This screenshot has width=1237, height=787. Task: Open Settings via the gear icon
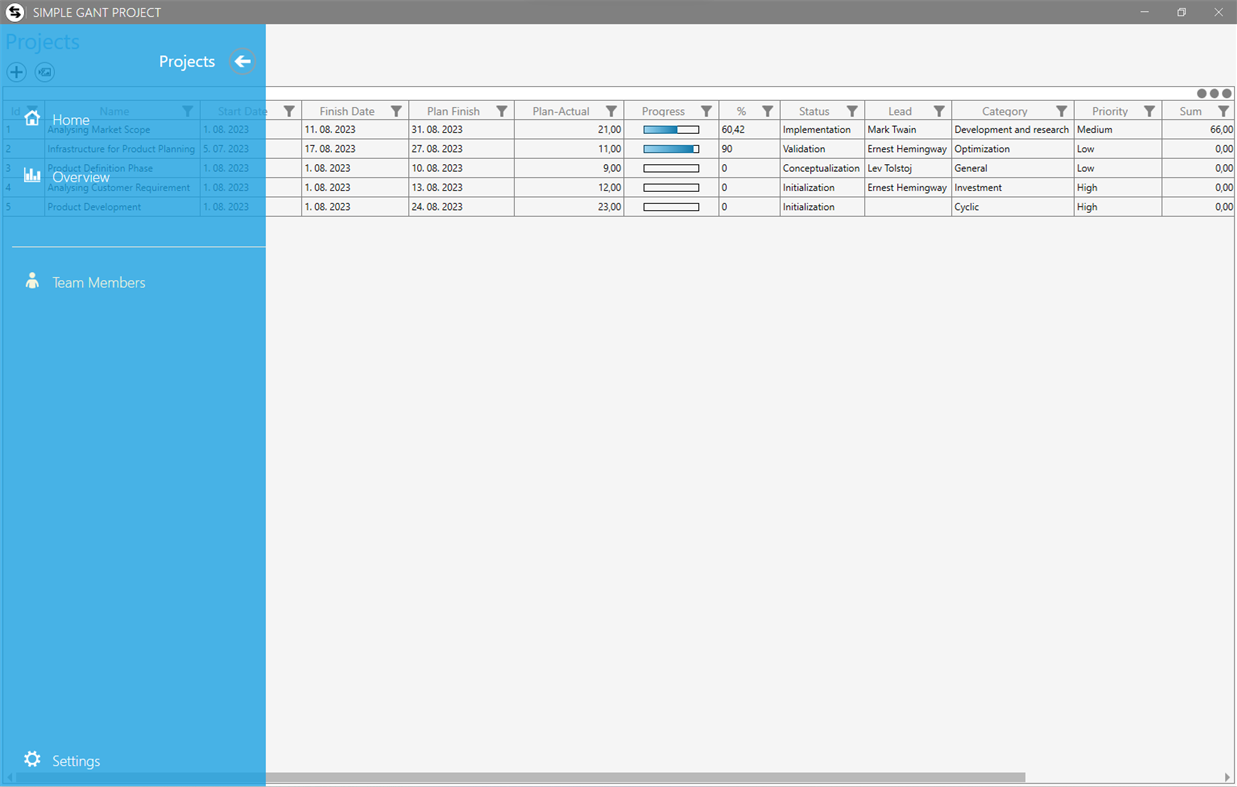33,760
